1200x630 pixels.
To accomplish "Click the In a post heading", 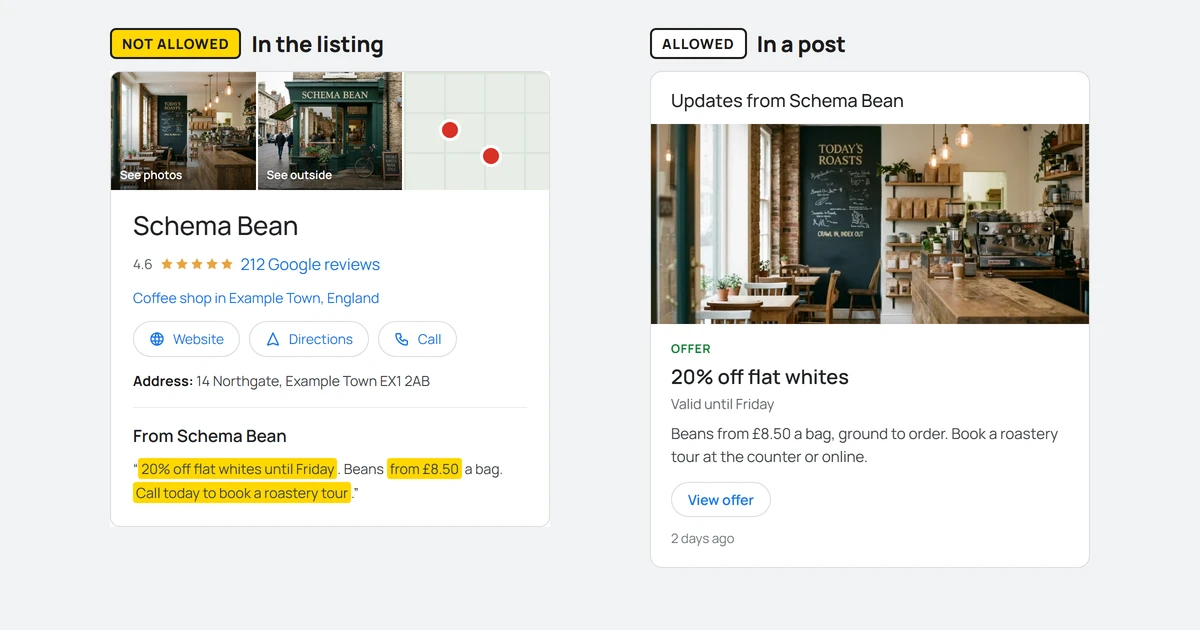I will 801,44.
